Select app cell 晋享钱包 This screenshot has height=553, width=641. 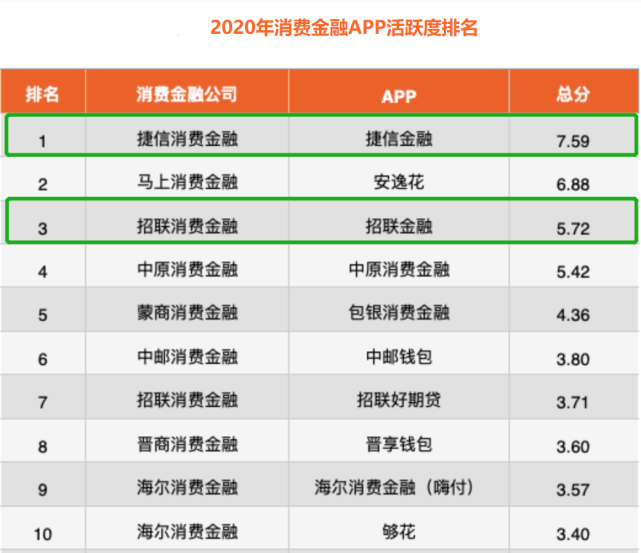[x=399, y=445]
